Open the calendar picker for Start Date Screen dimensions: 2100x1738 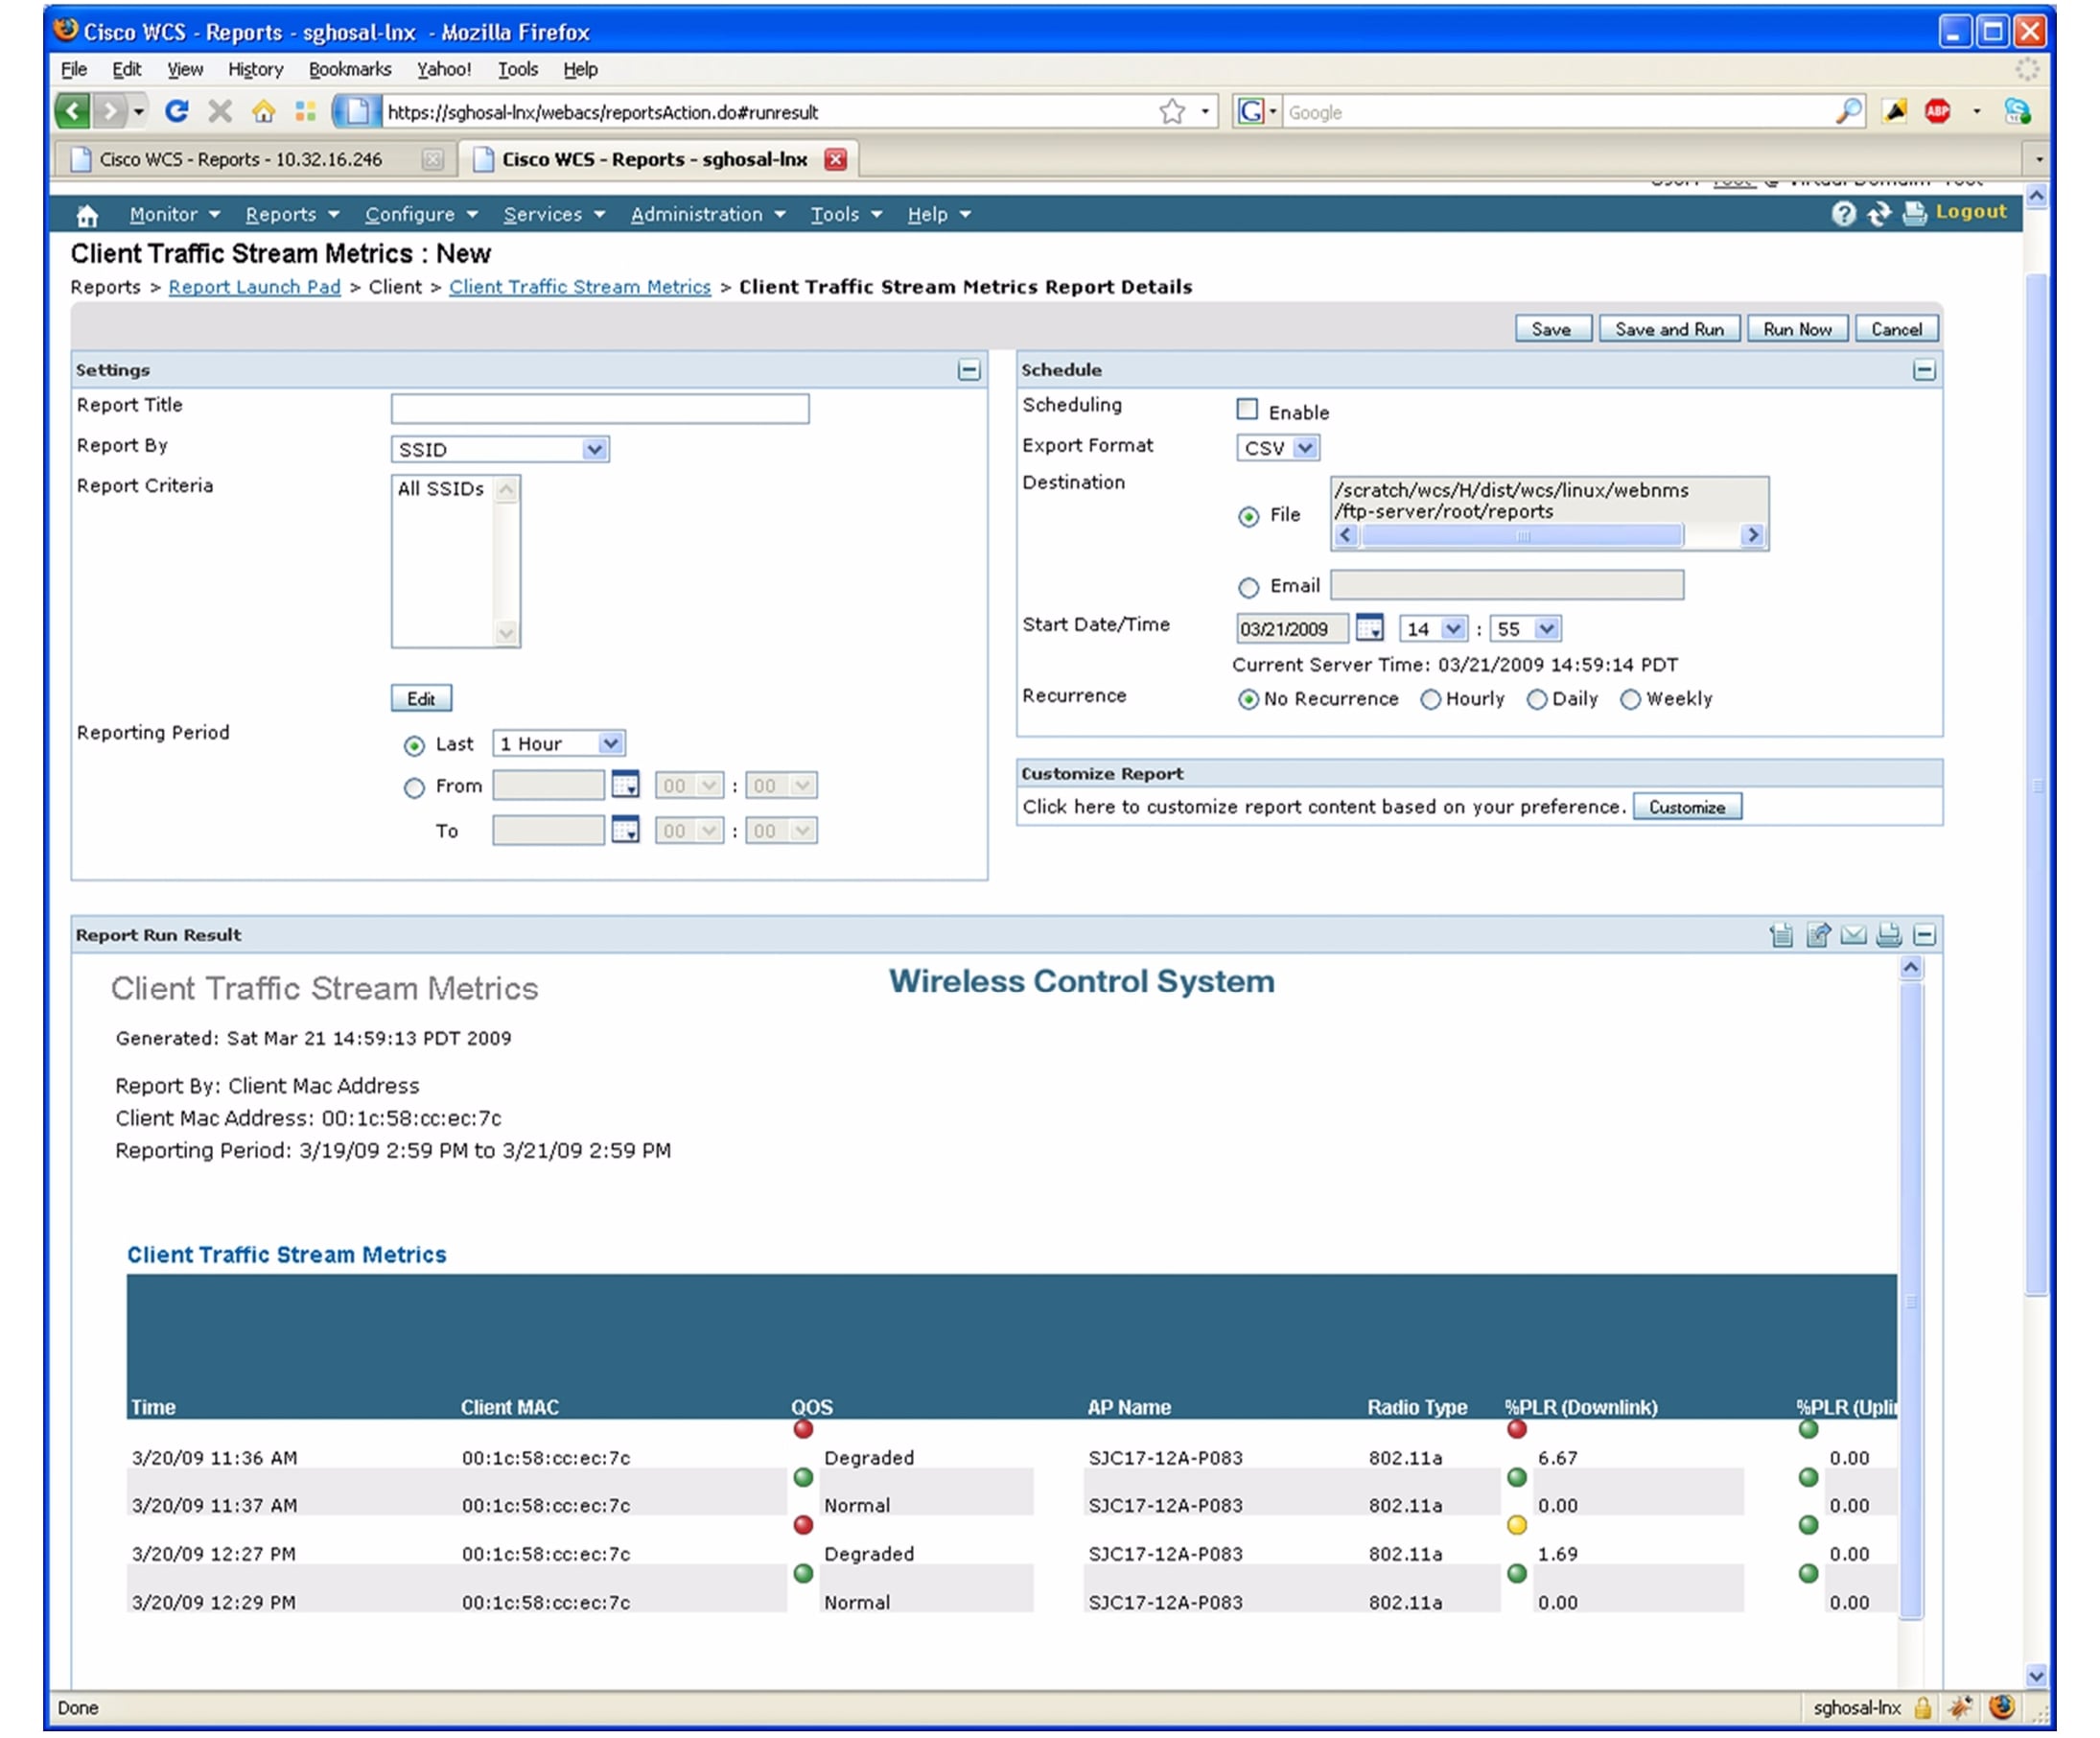tap(1371, 628)
